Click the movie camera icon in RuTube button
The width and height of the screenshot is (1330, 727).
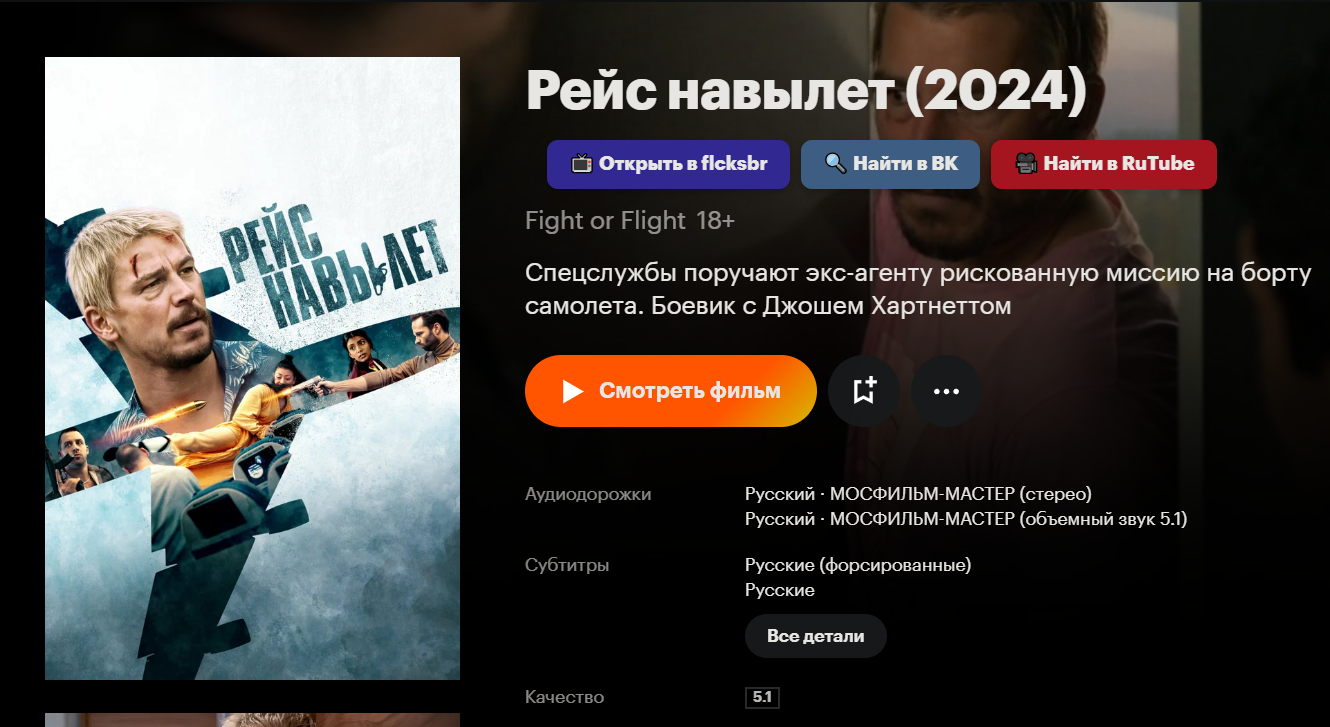click(x=1025, y=163)
